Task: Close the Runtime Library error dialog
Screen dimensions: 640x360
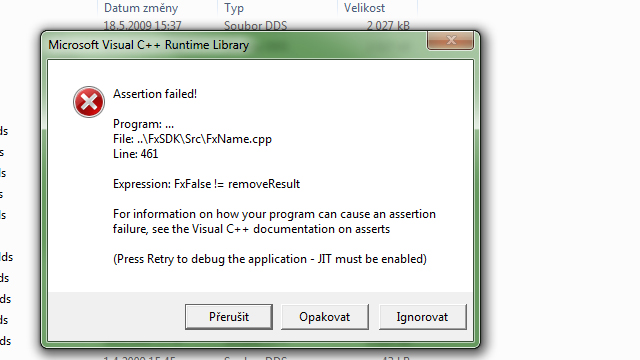Action: point(451,40)
